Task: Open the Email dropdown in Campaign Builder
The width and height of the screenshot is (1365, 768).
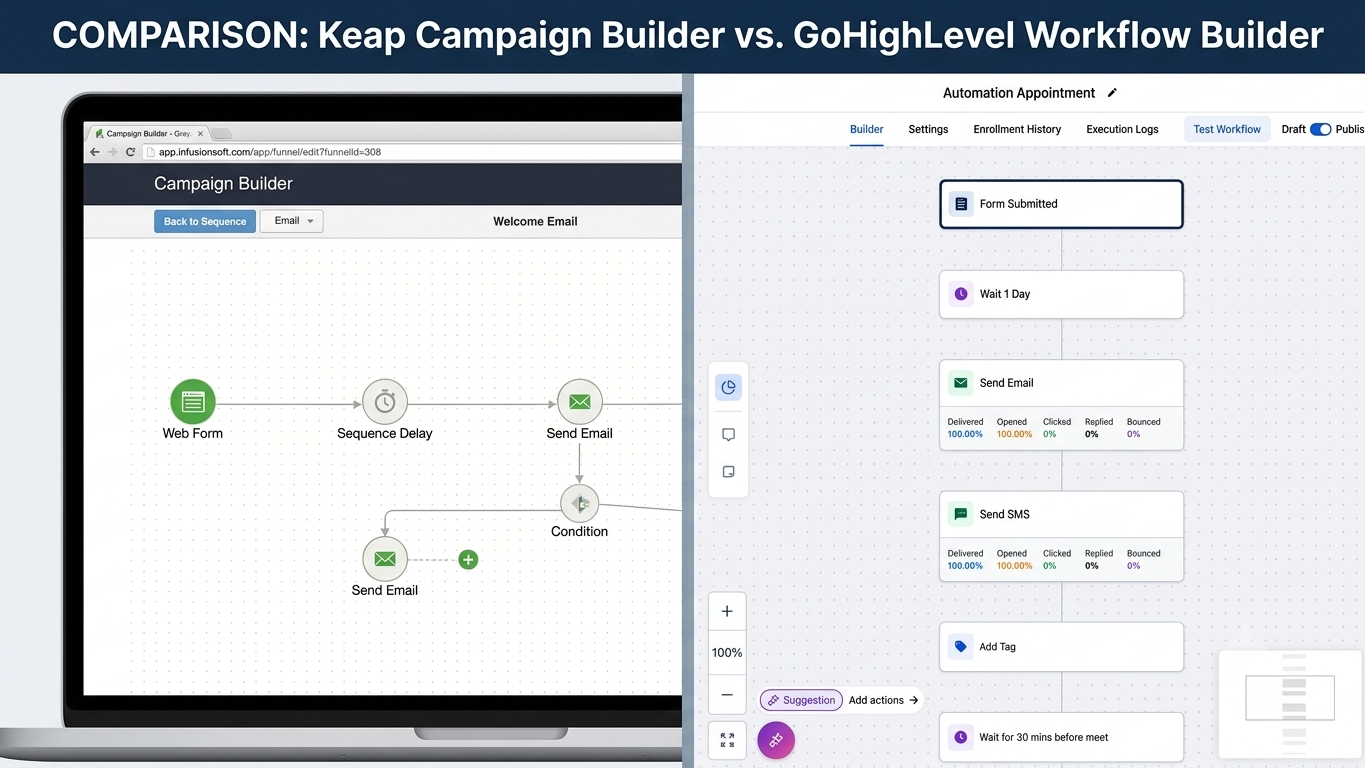Action: [291, 221]
